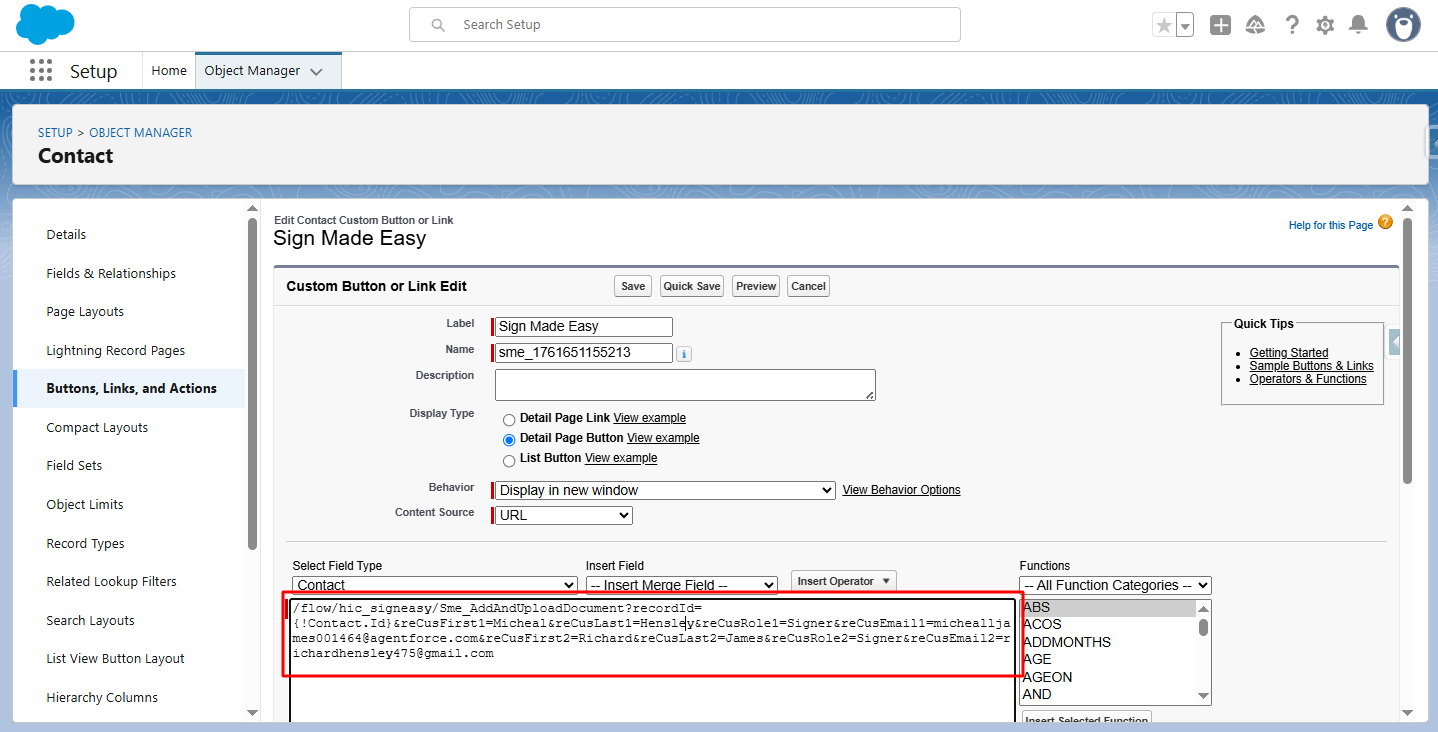The height and width of the screenshot is (732, 1438).
Task: Expand the Behavior dropdown
Action: (x=665, y=490)
